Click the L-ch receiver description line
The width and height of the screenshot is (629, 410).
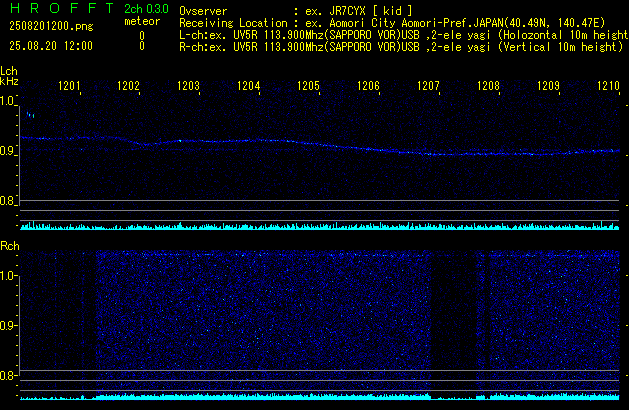[x=404, y=35]
